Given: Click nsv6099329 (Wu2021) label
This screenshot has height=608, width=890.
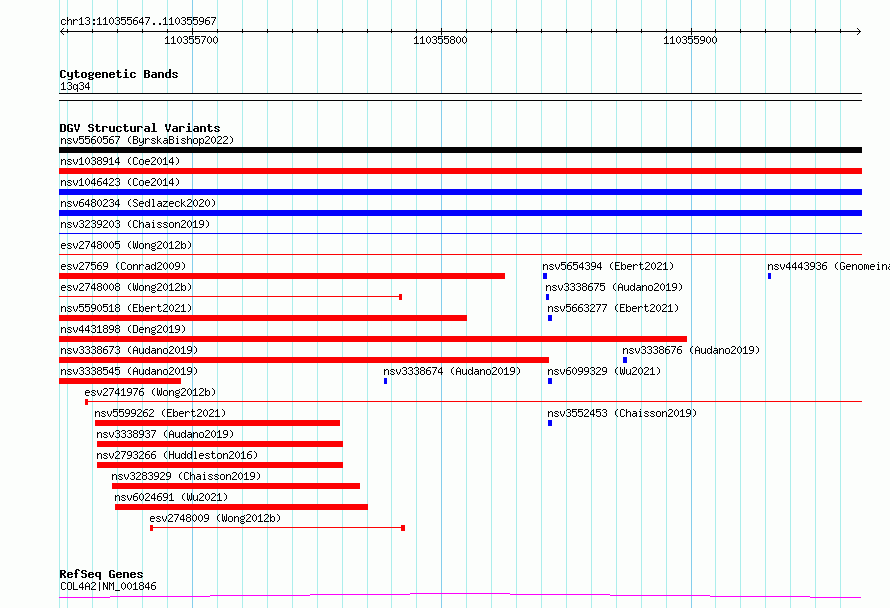Looking at the screenshot, I should tap(604, 371).
